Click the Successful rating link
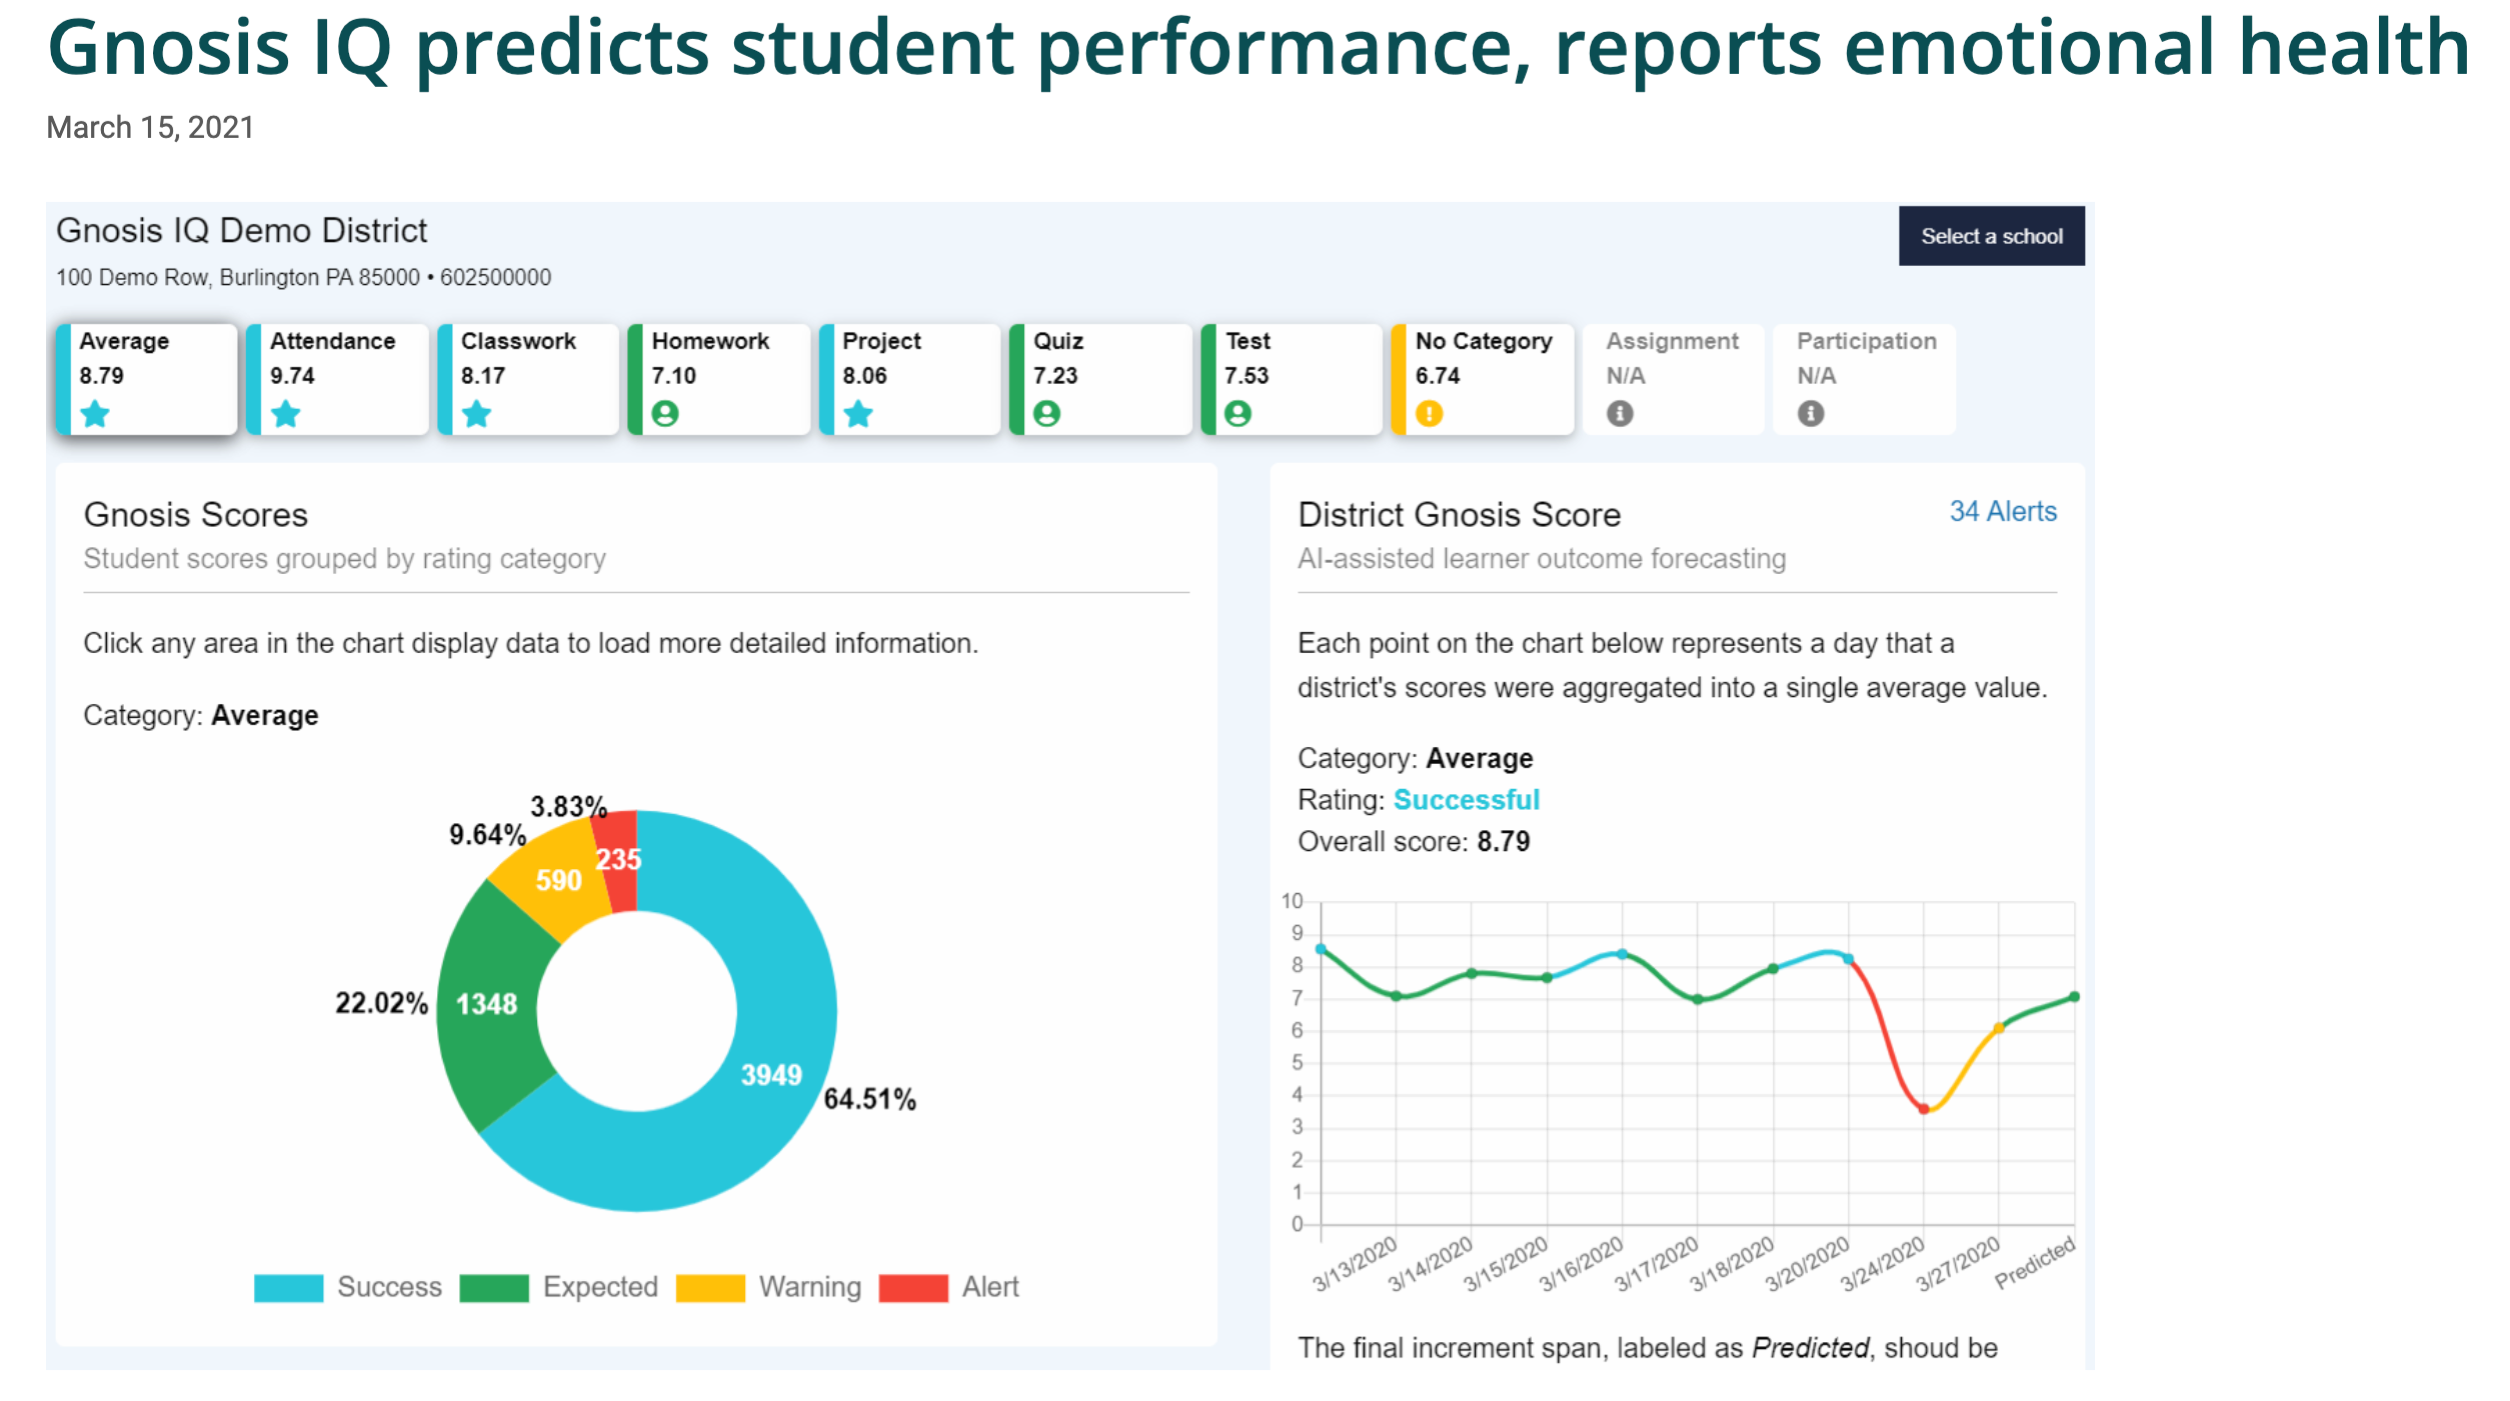Viewport: 2510px width, 1401px height. [1466, 800]
